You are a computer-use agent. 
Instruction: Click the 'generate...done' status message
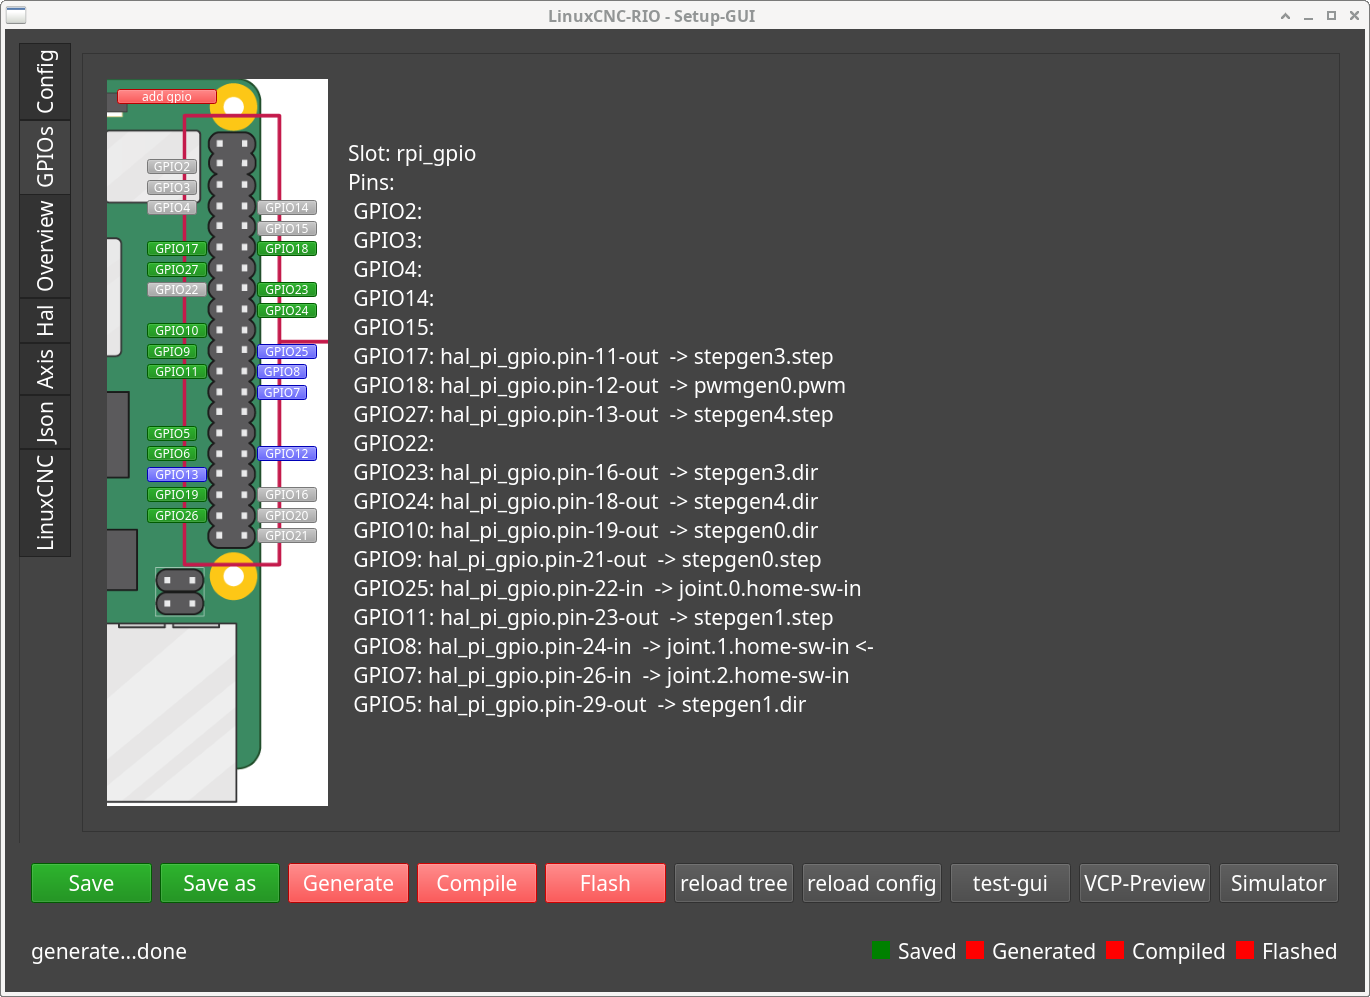pyautogui.click(x=109, y=952)
